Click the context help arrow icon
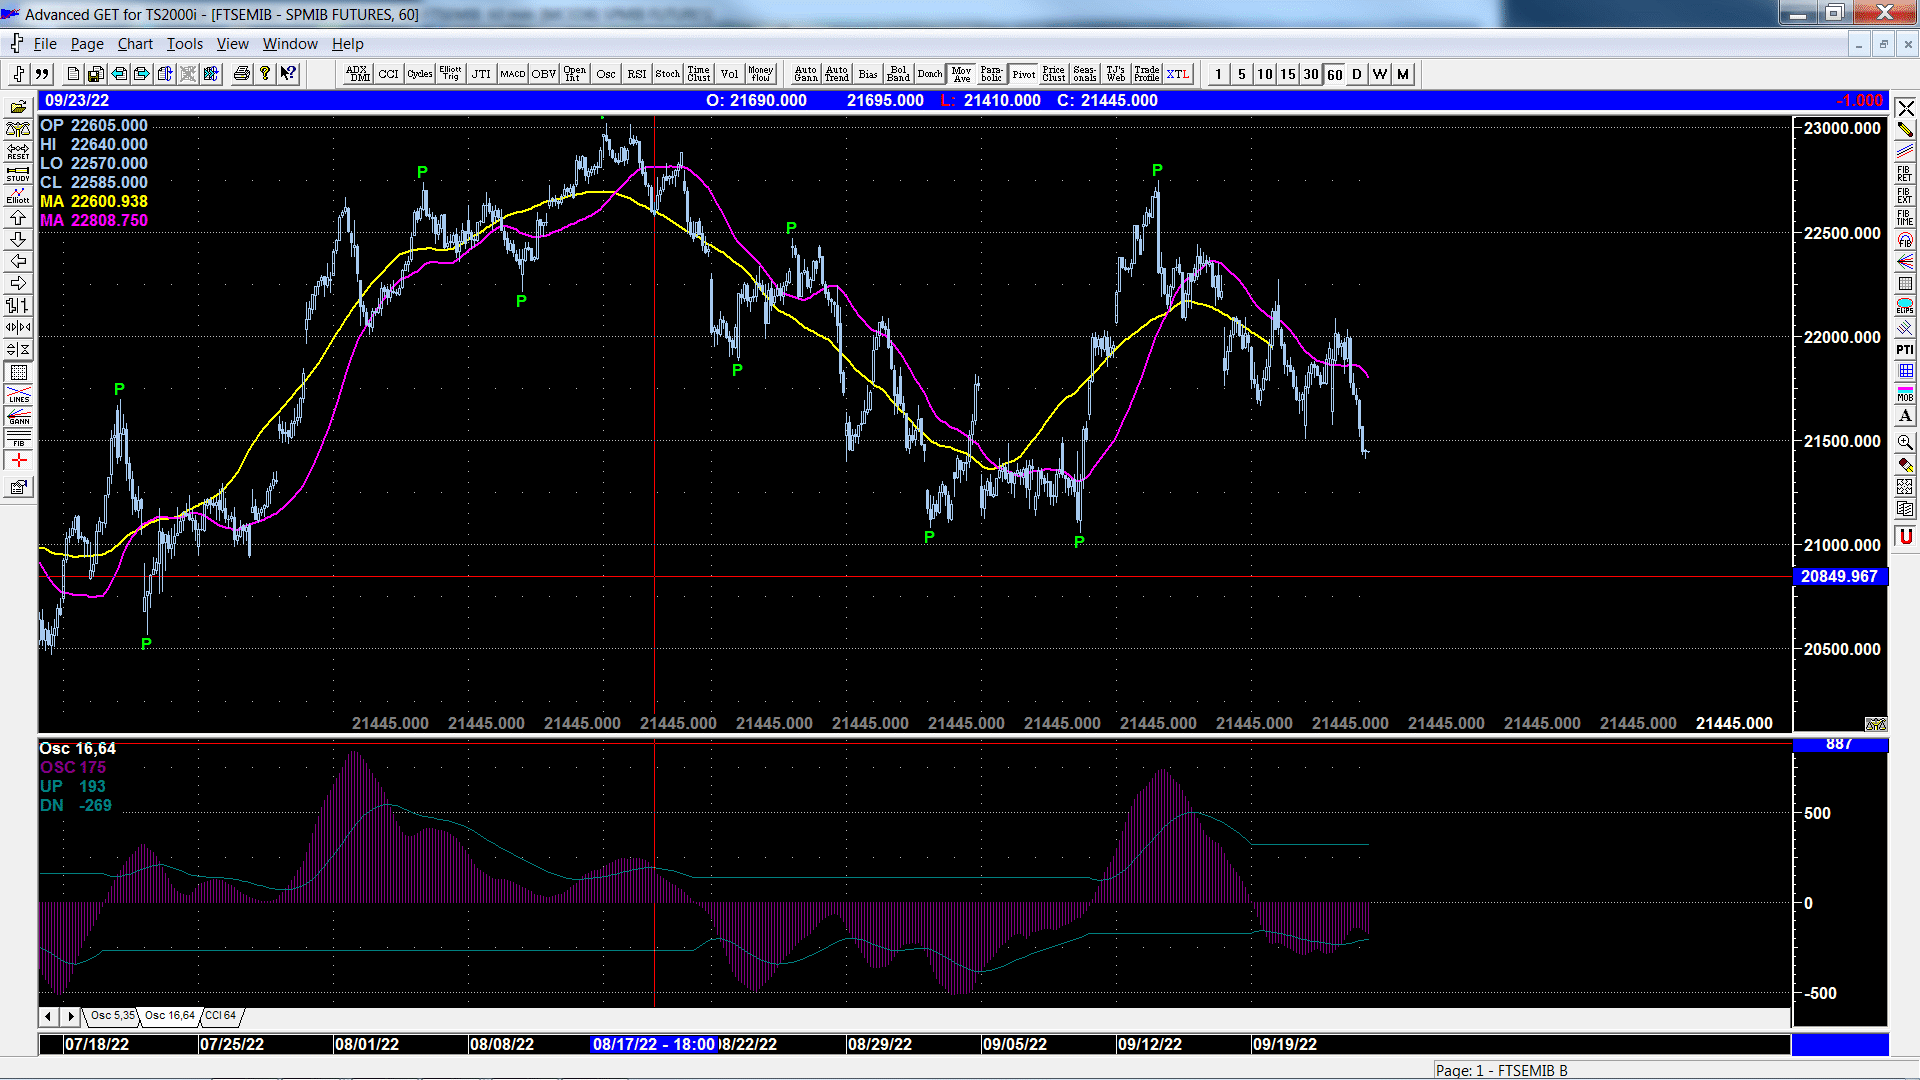The height and width of the screenshot is (1080, 1920). tap(288, 74)
